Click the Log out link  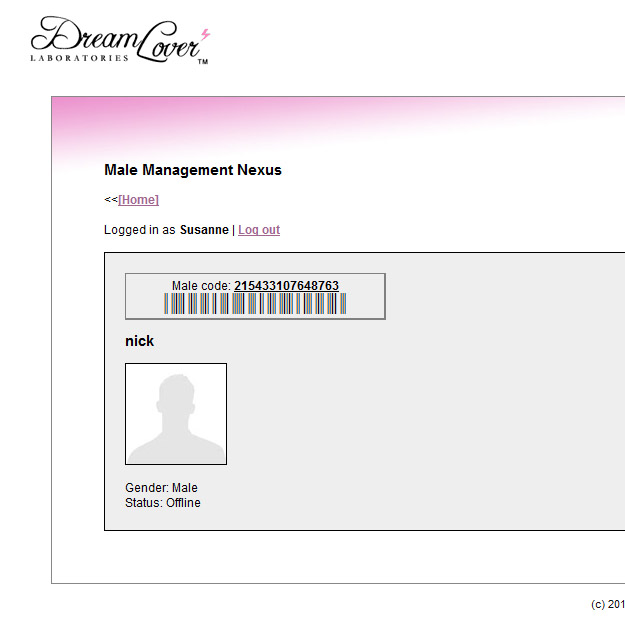(x=259, y=230)
